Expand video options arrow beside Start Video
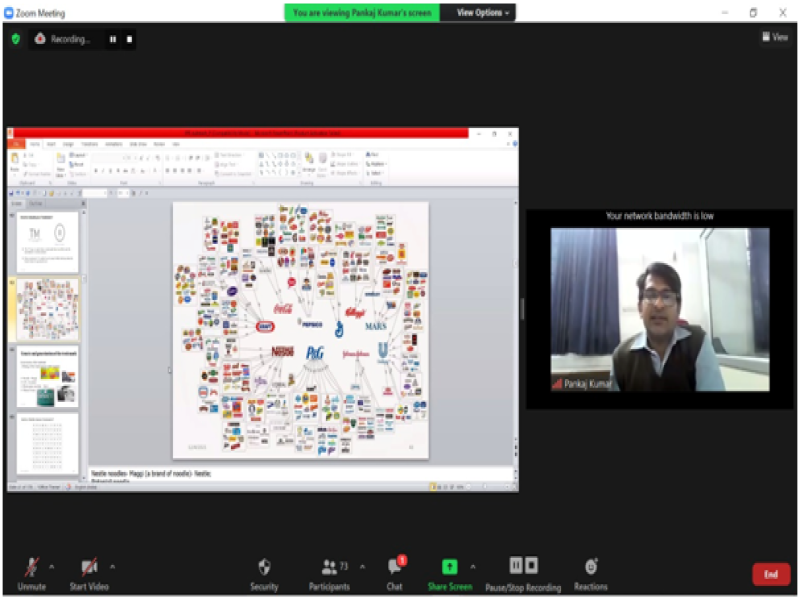The width and height of the screenshot is (800, 600). [112, 566]
